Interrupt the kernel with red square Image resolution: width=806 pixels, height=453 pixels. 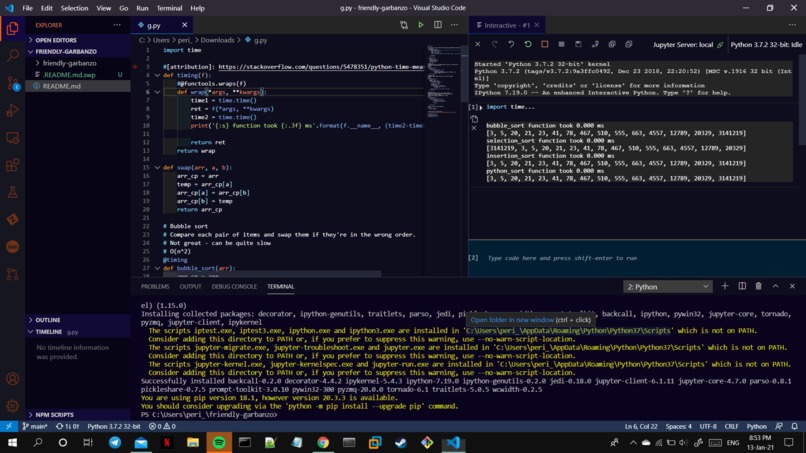tap(544, 44)
